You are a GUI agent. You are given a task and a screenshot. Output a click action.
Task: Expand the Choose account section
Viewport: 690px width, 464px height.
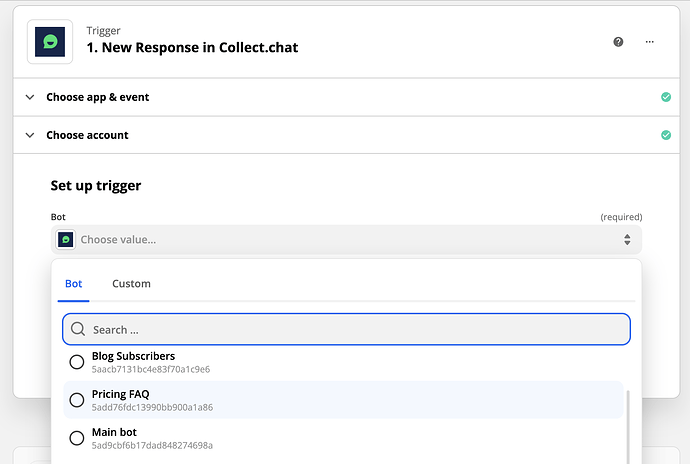pyautogui.click(x=346, y=135)
